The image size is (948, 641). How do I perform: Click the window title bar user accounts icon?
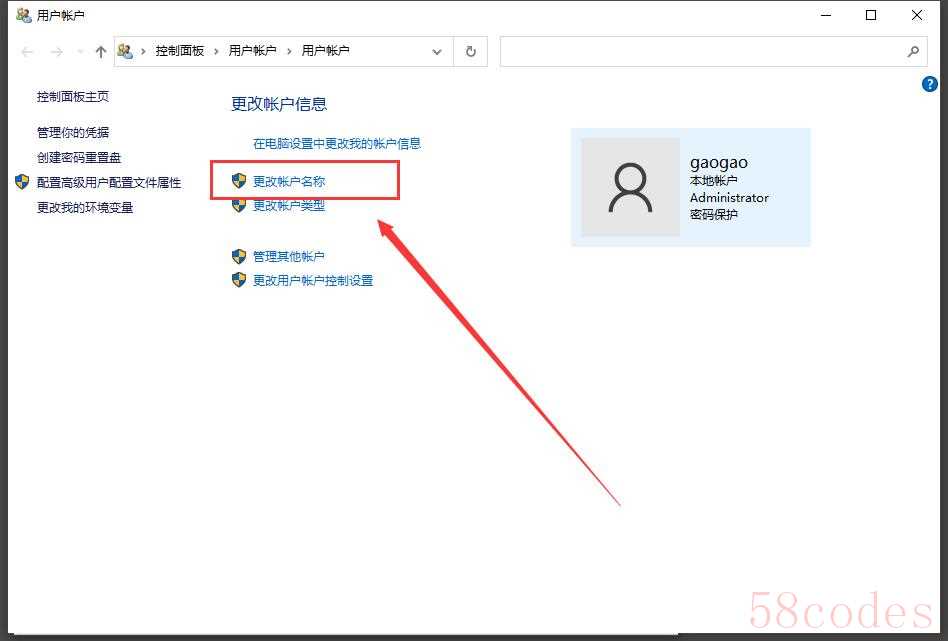click(24, 15)
